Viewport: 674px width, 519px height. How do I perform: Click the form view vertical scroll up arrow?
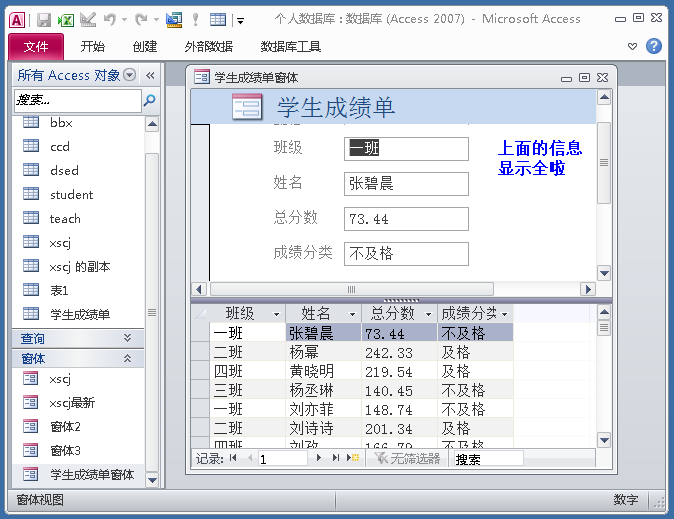(x=604, y=98)
